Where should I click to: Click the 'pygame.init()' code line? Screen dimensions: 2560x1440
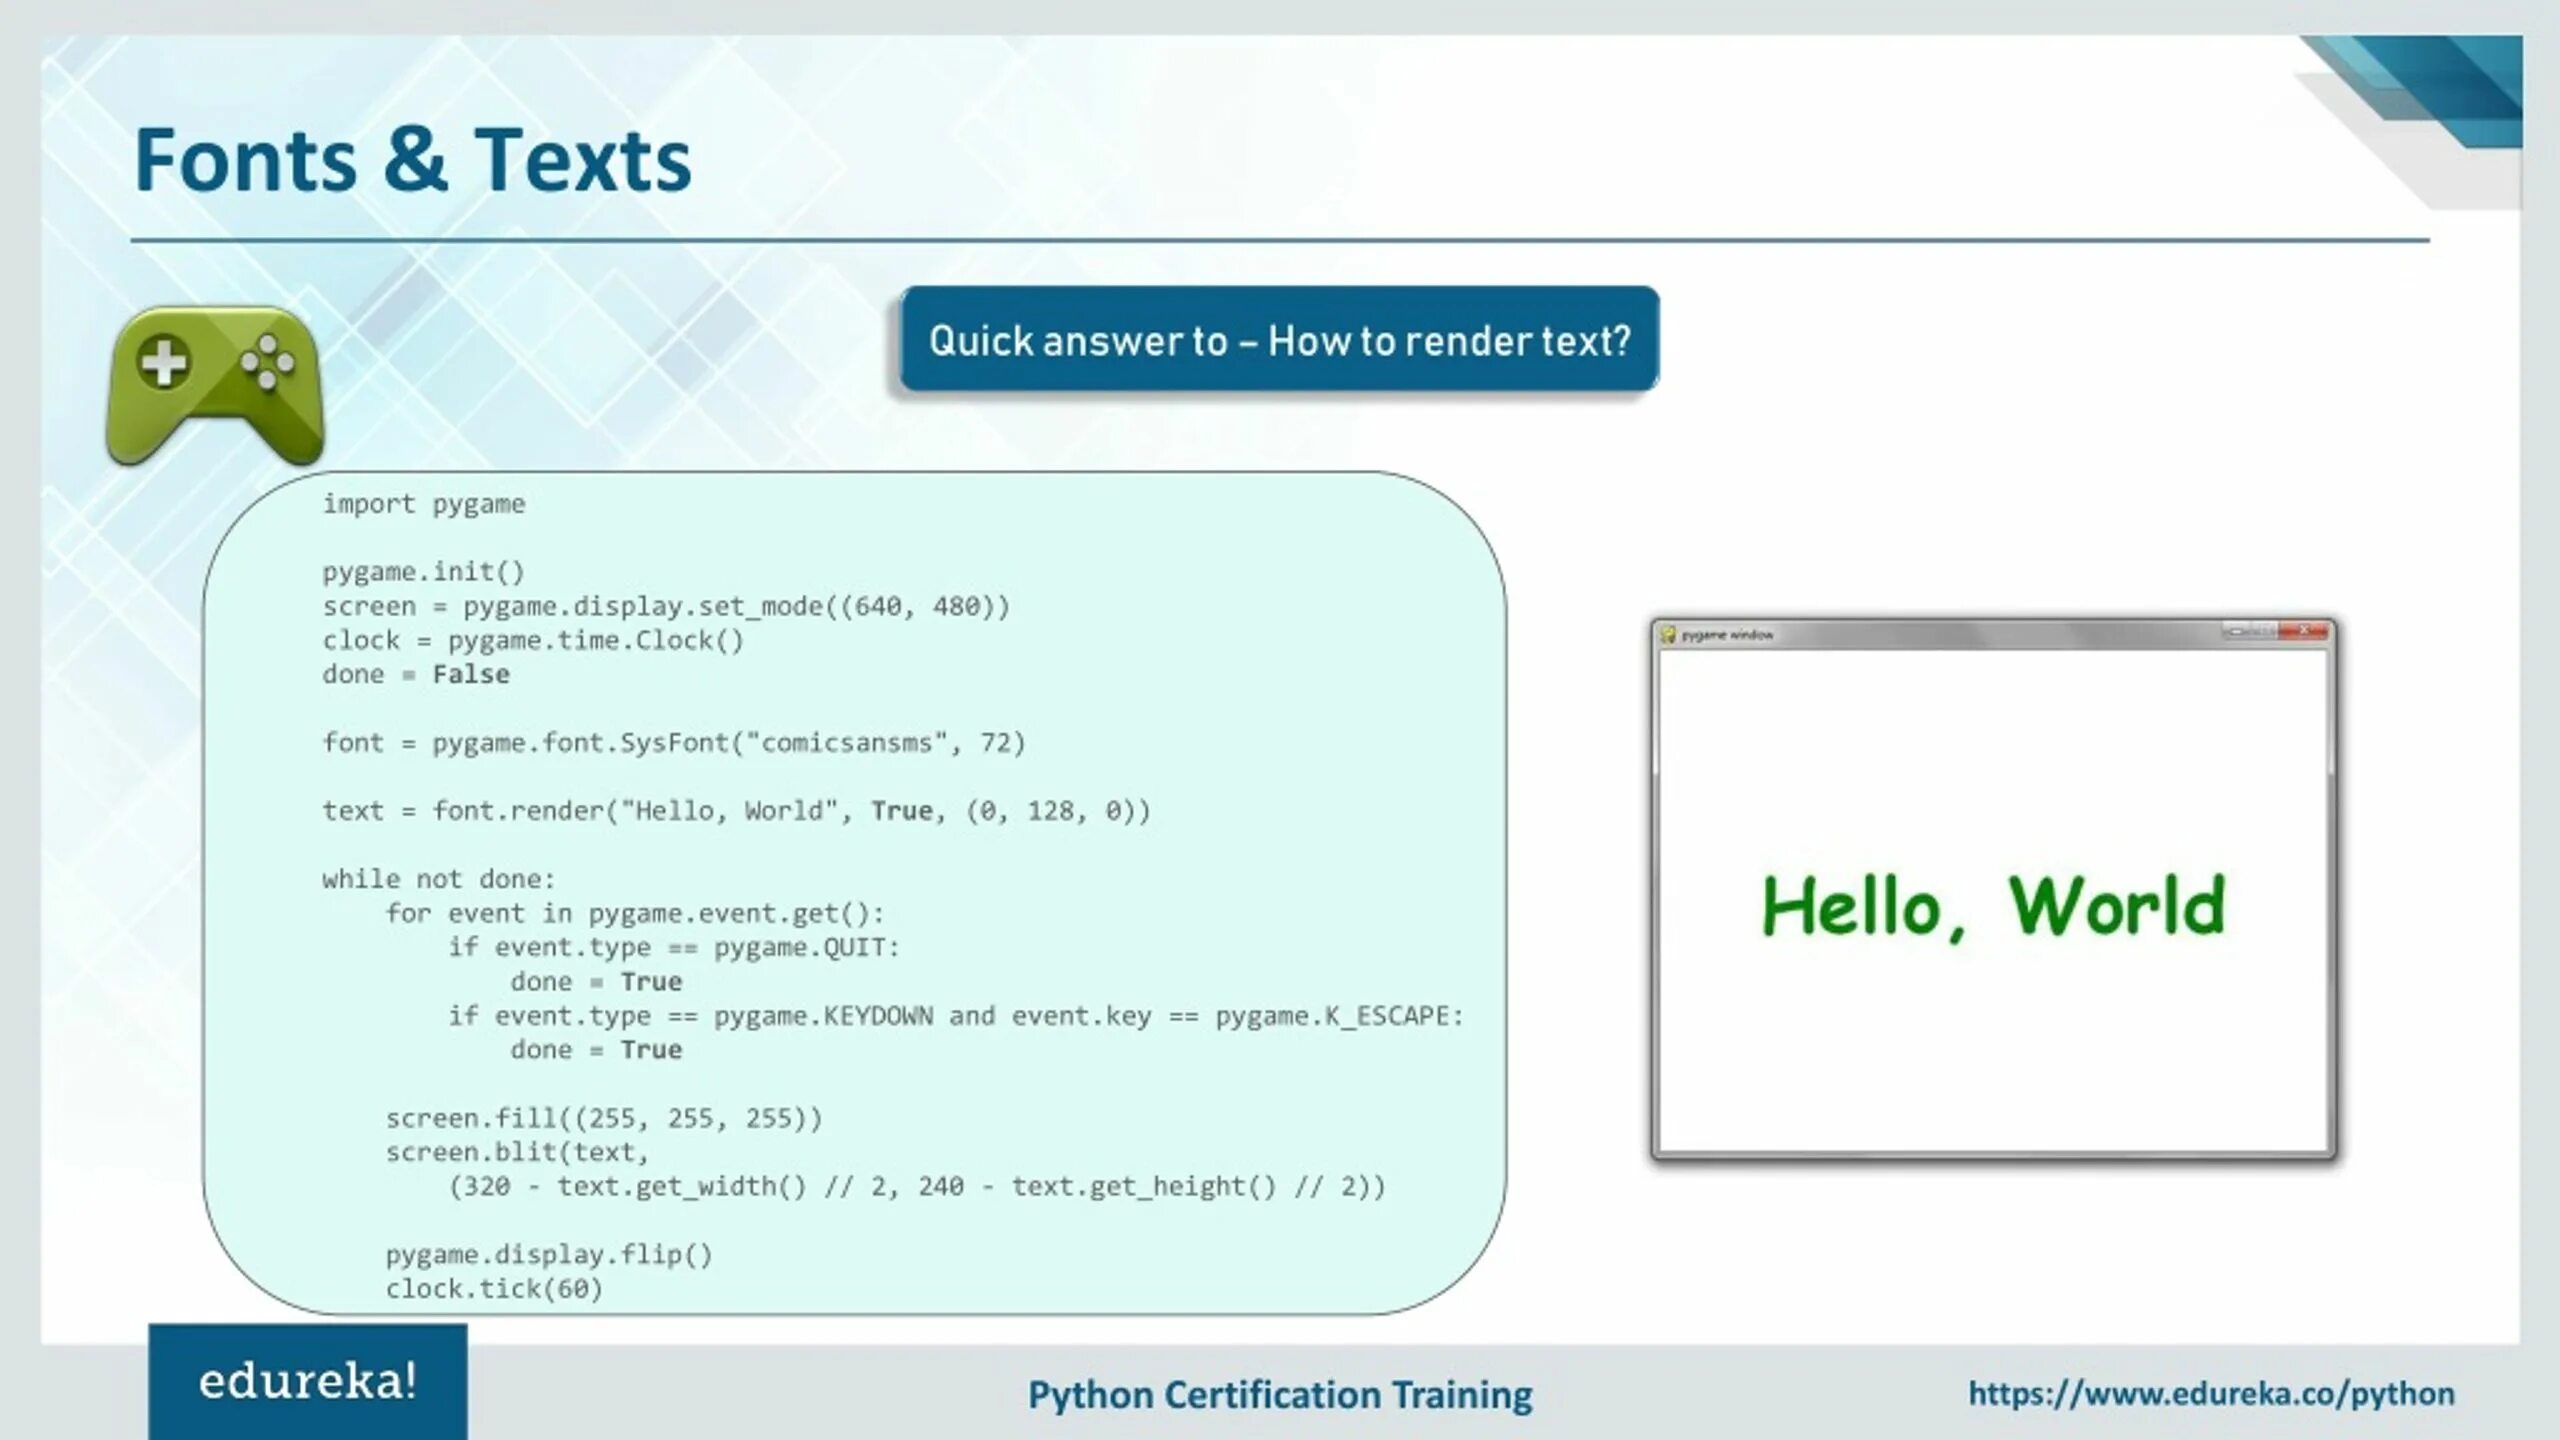click(x=423, y=572)
